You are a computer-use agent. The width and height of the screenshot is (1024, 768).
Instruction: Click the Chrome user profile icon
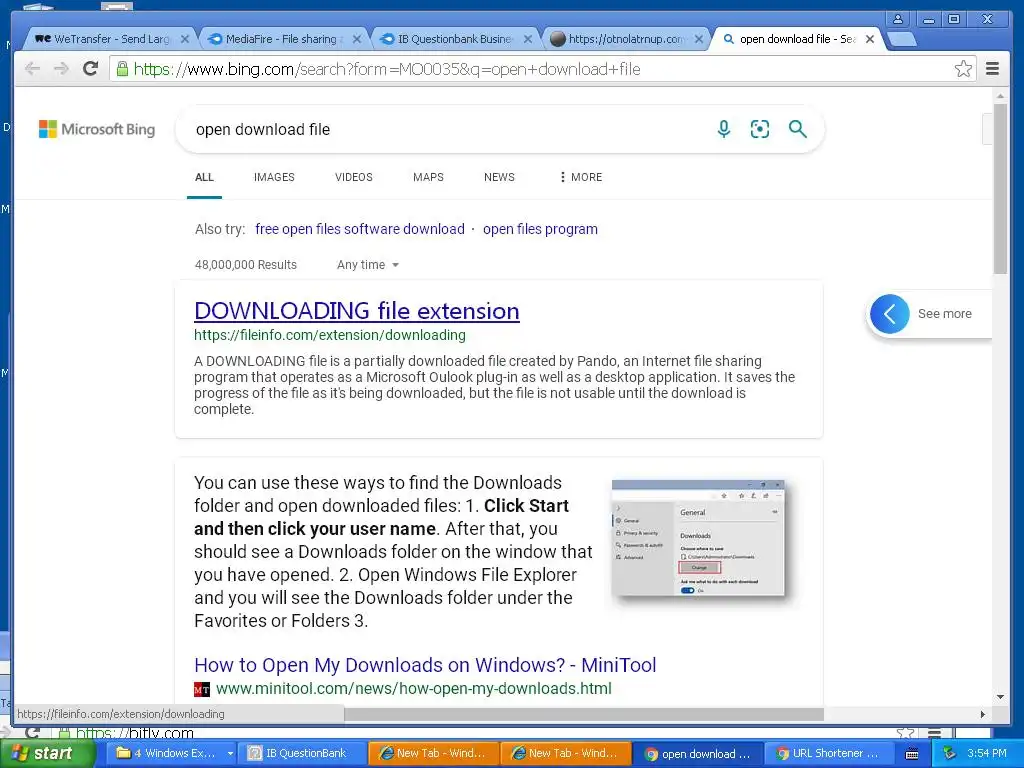(x=898, y=19)
